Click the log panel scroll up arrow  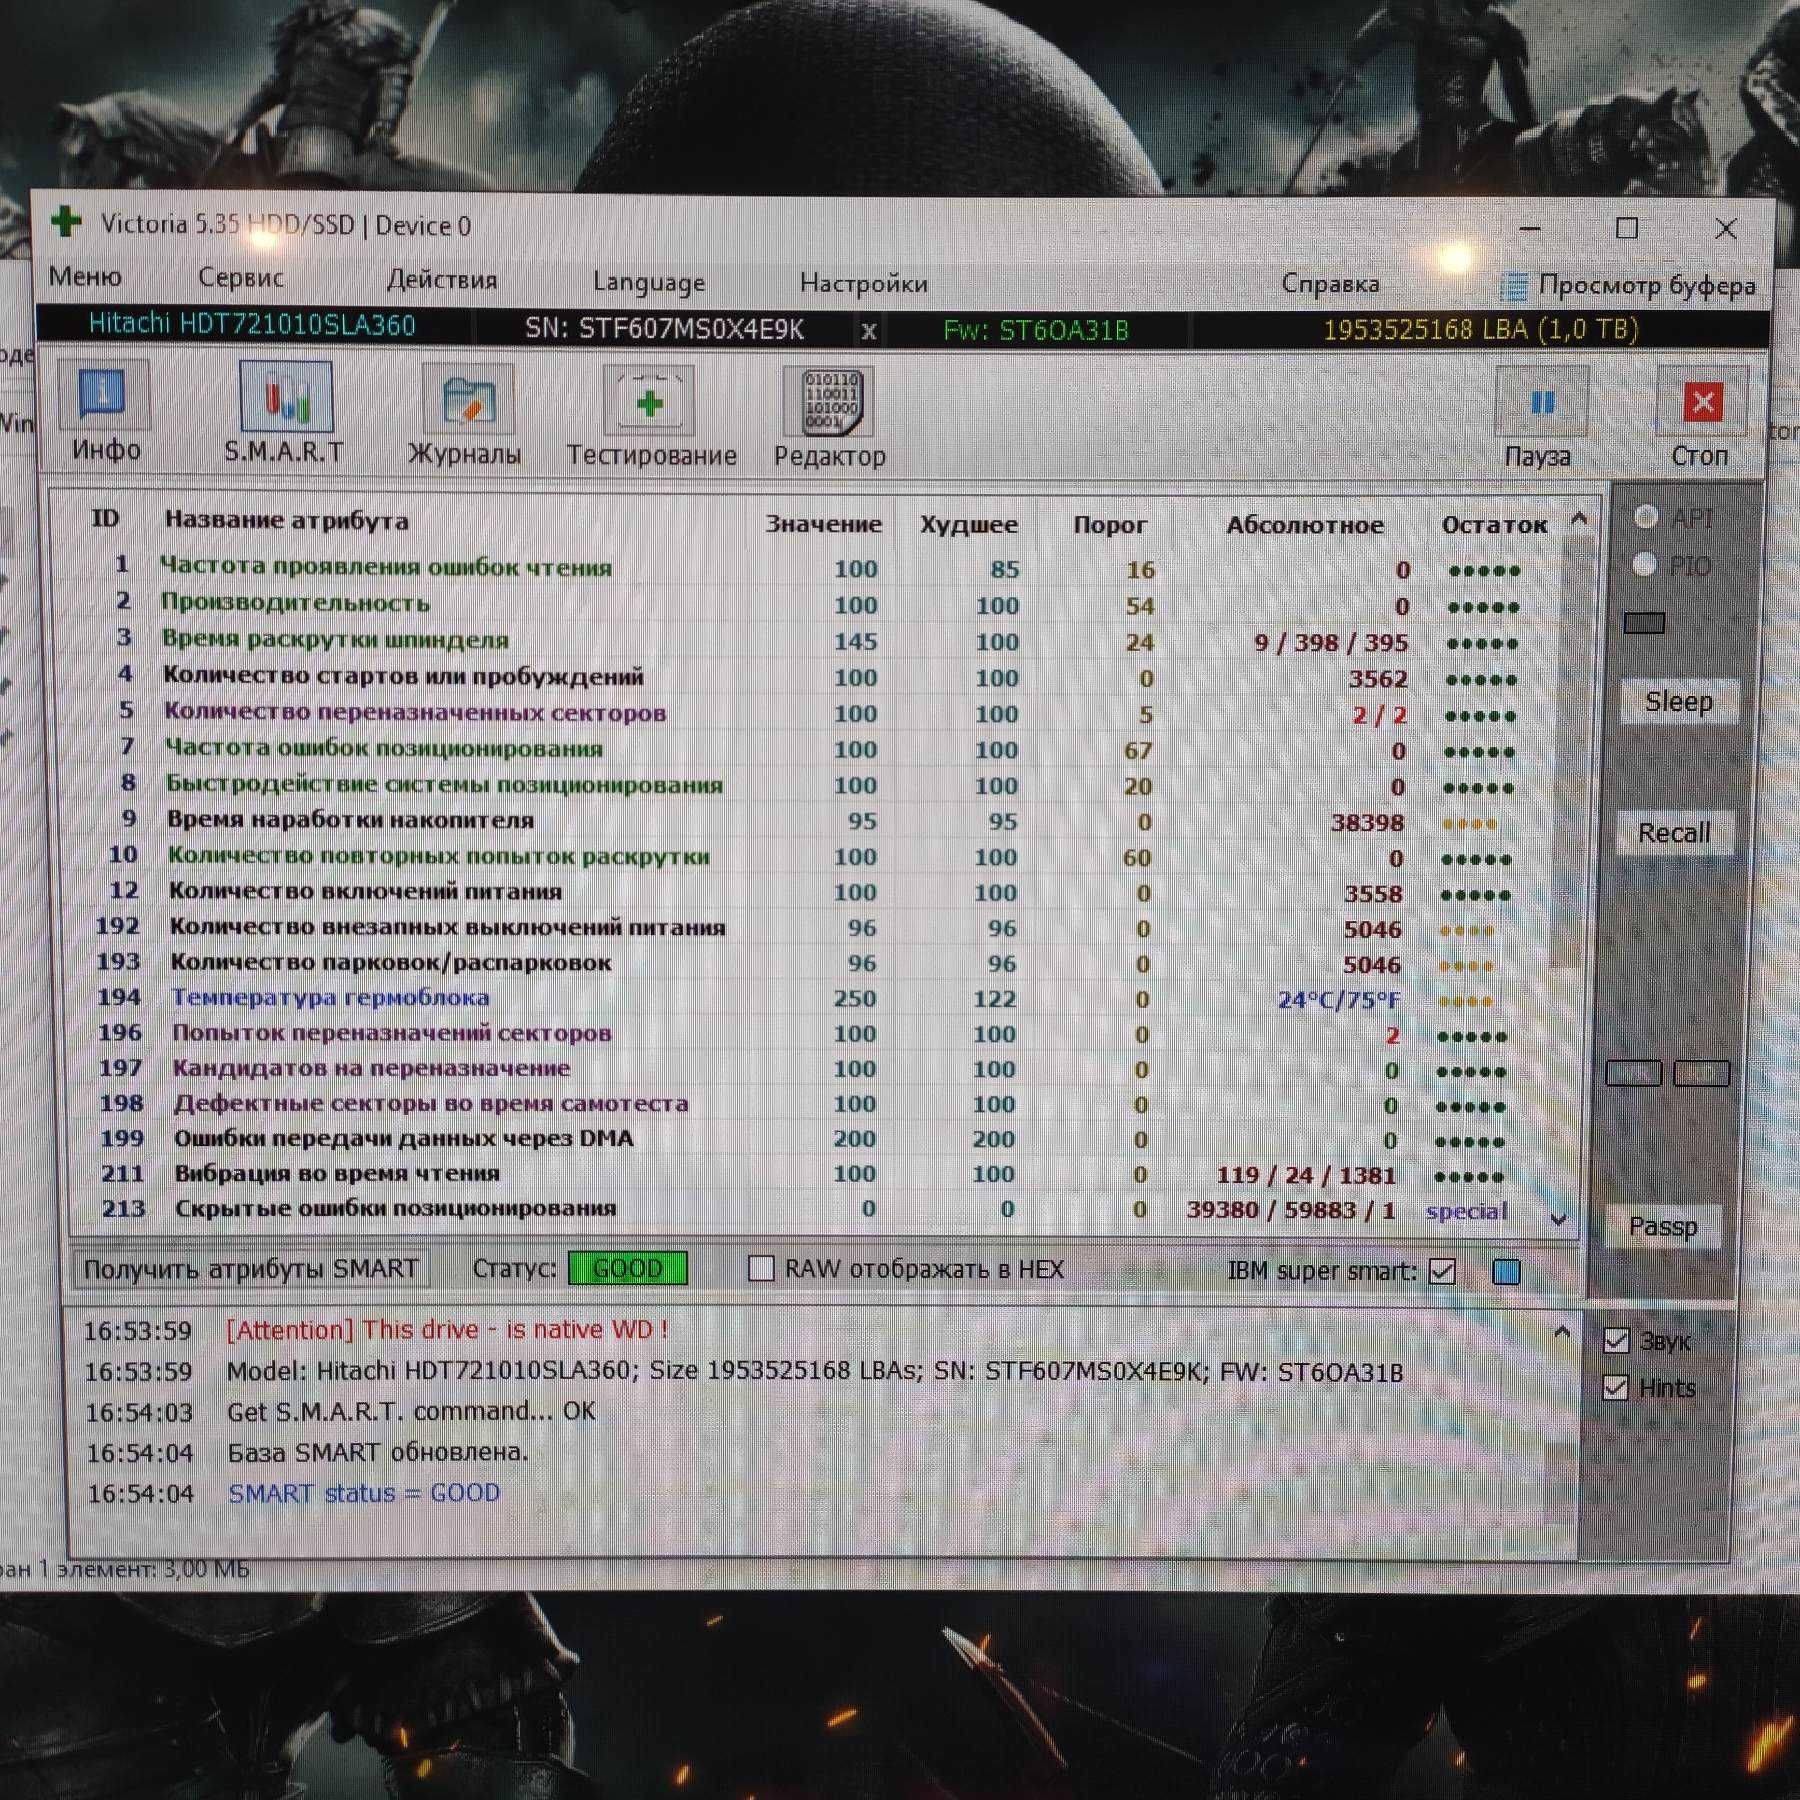click(x=1561, y=1332)
